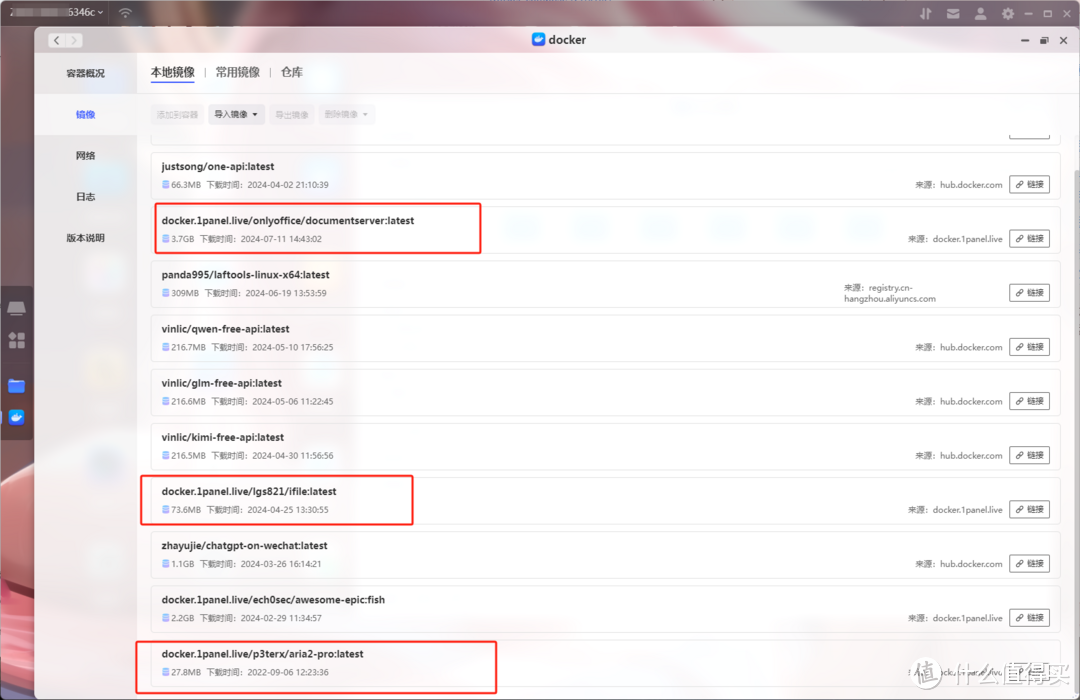Open the transfer arrows icon in top bar

pos(925,14)
